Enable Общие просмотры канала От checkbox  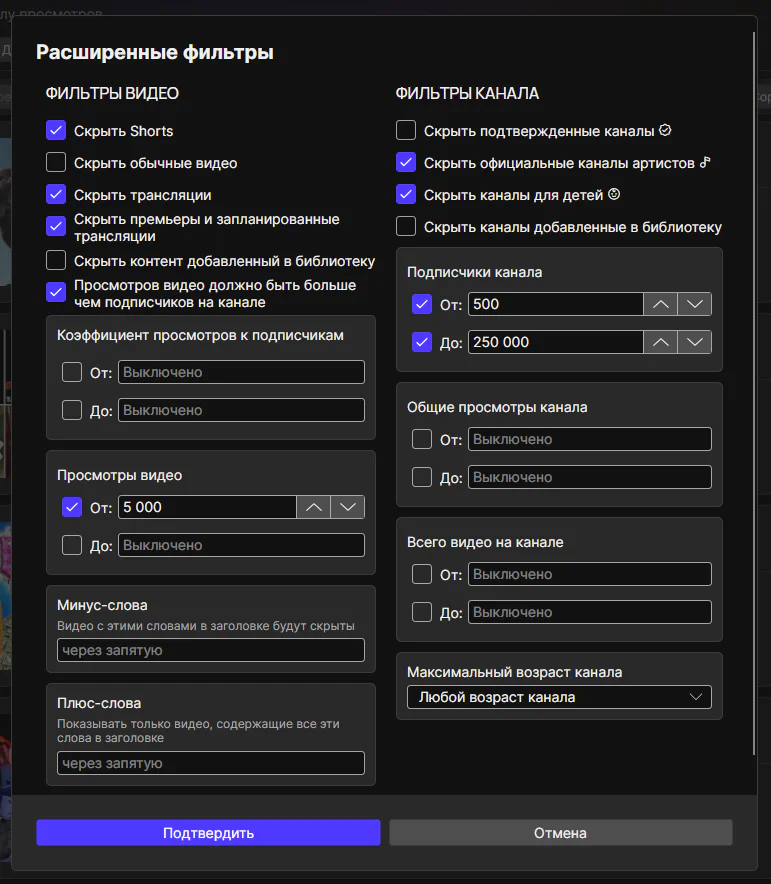pos(422,439)
